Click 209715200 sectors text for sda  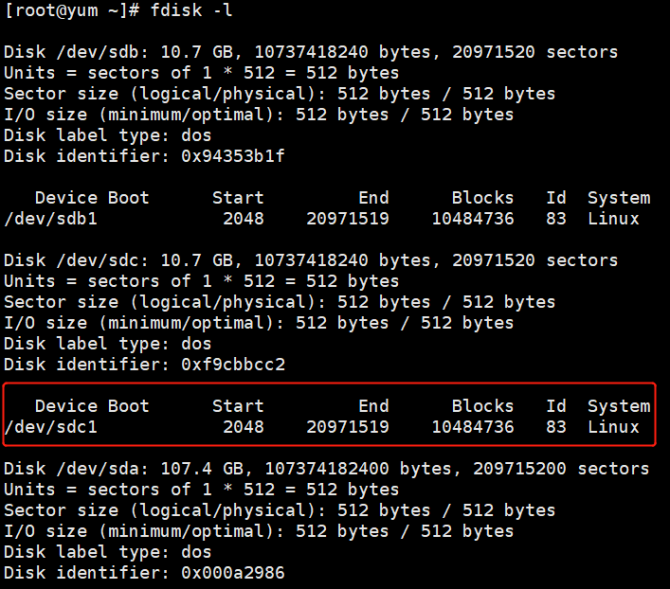click(561, 469)
